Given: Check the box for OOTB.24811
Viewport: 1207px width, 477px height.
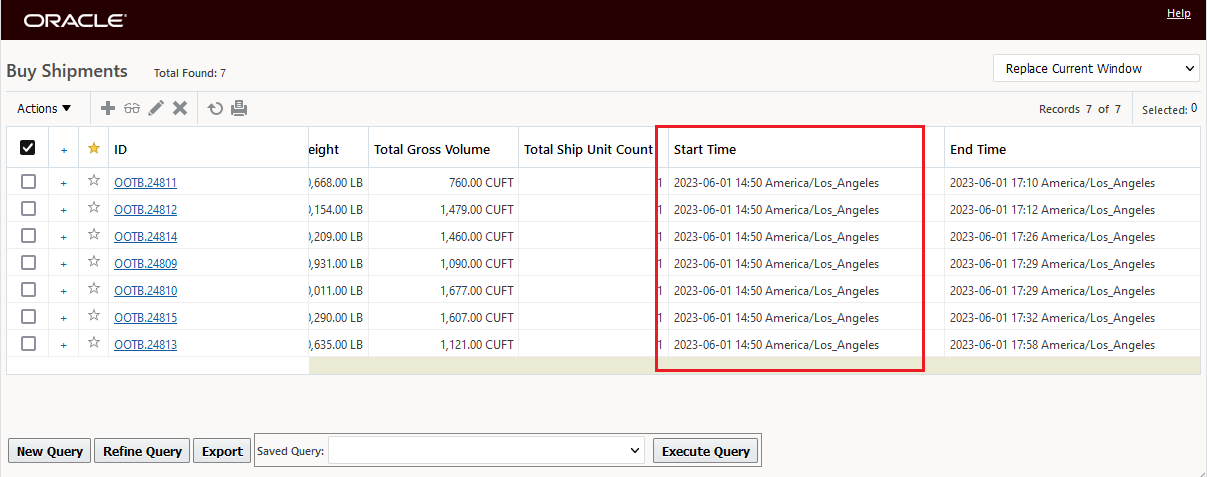Looking at the screenshot, I should pyautogui.click(x=28, y=181).
